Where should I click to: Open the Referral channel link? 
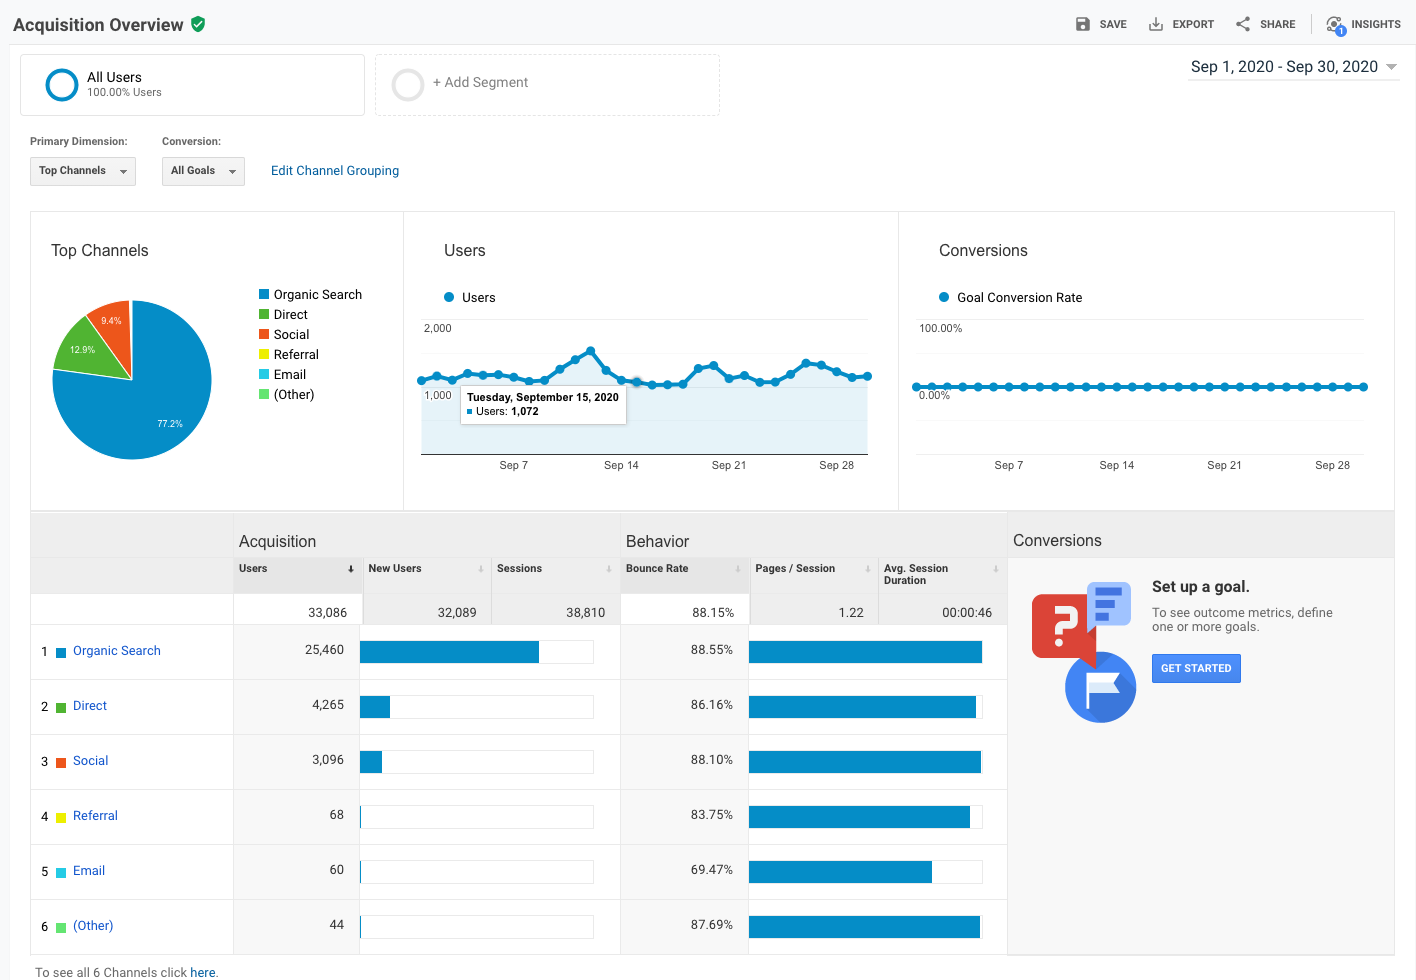point(95,816)
